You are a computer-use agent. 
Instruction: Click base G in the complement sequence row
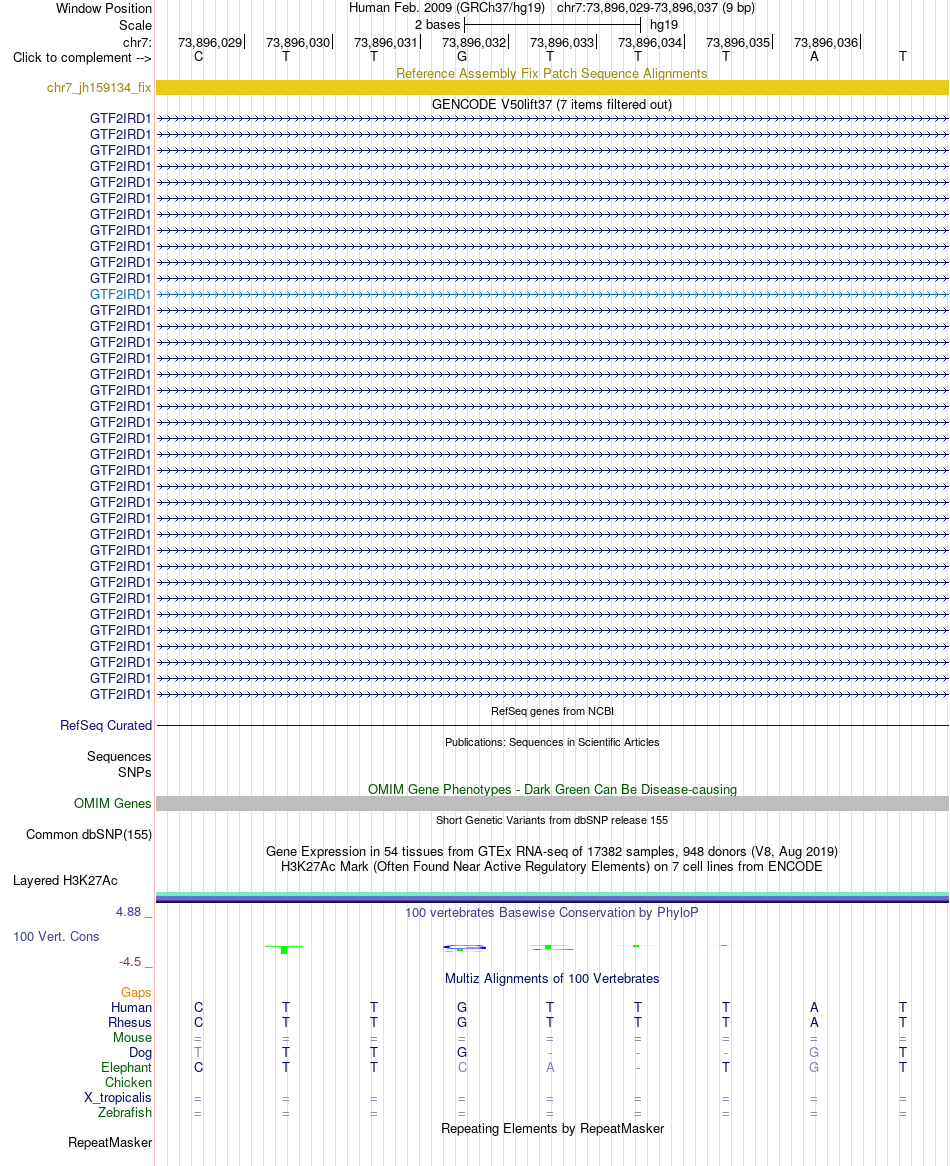pyautogui.click(x=462, y=57)
